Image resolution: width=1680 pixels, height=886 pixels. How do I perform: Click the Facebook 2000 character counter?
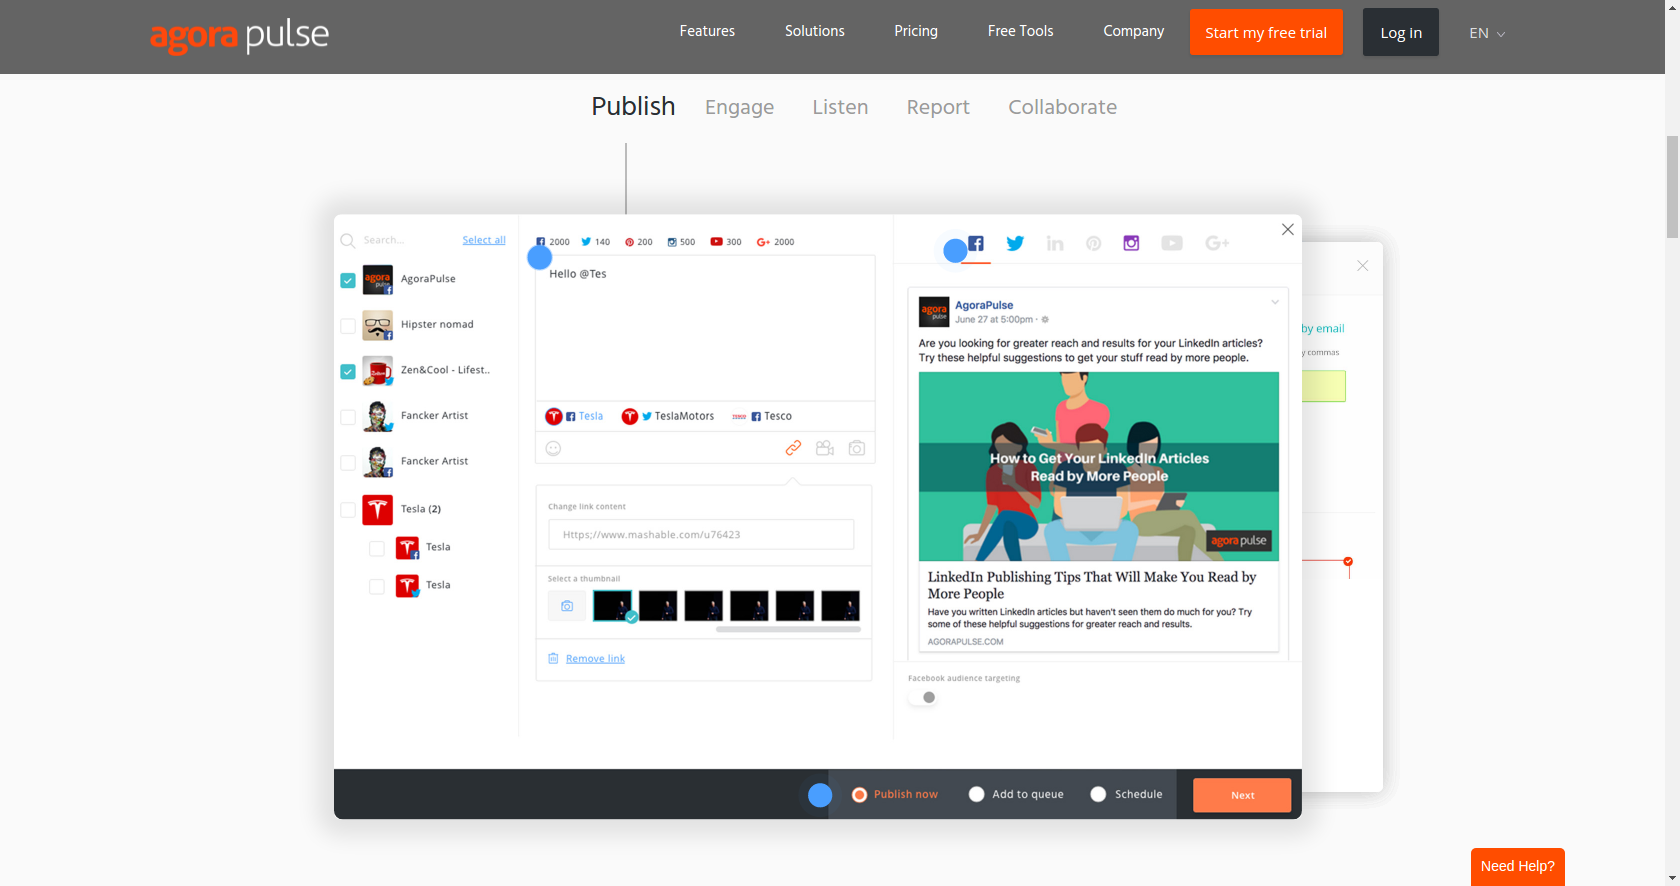pyautogui.click(x=553, y=242)
